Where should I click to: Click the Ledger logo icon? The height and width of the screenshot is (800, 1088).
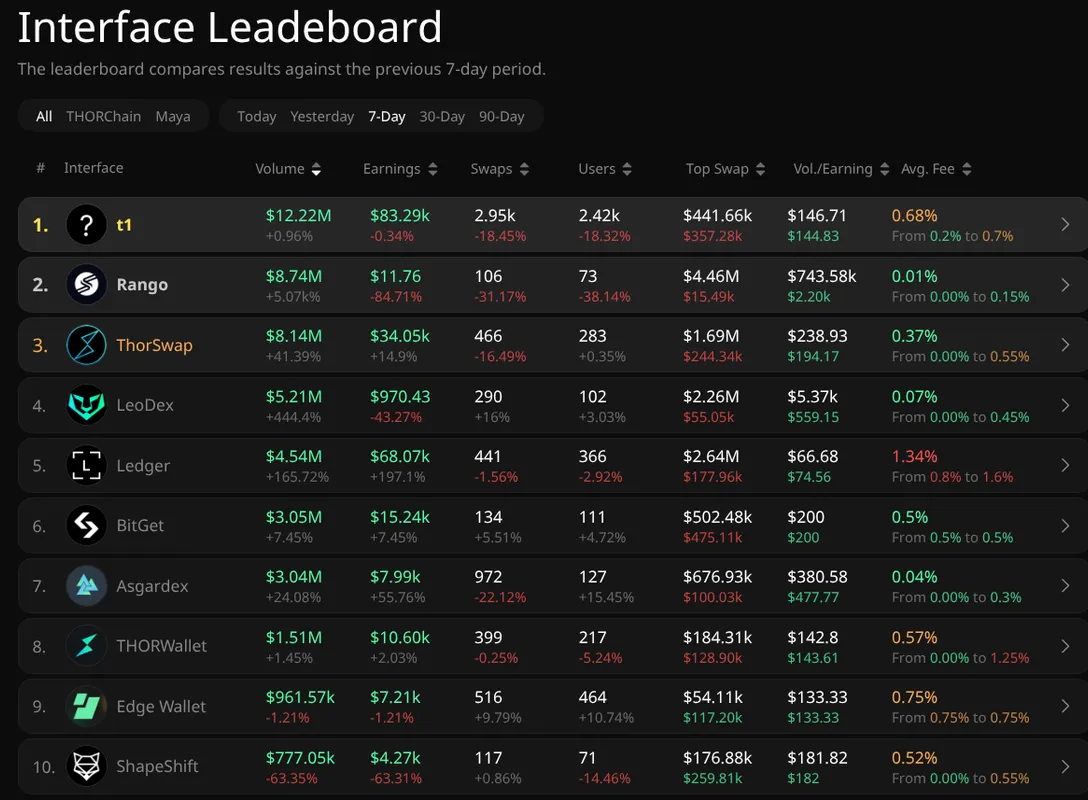tap(86, 466)
